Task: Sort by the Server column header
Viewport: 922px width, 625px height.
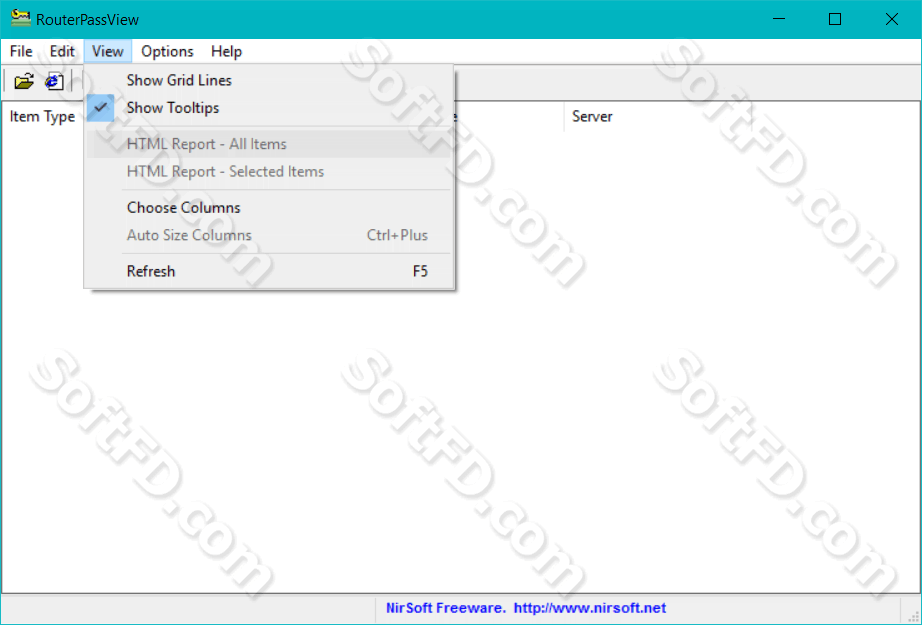Action: [657, 116]
